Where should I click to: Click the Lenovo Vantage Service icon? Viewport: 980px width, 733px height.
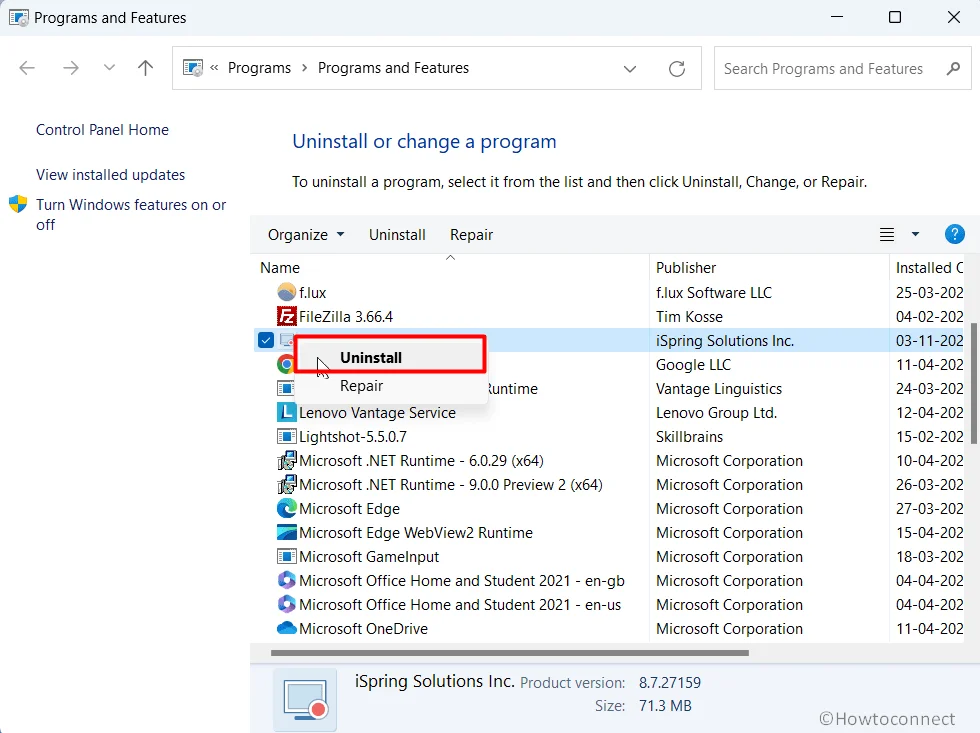(x=286, y=412)
